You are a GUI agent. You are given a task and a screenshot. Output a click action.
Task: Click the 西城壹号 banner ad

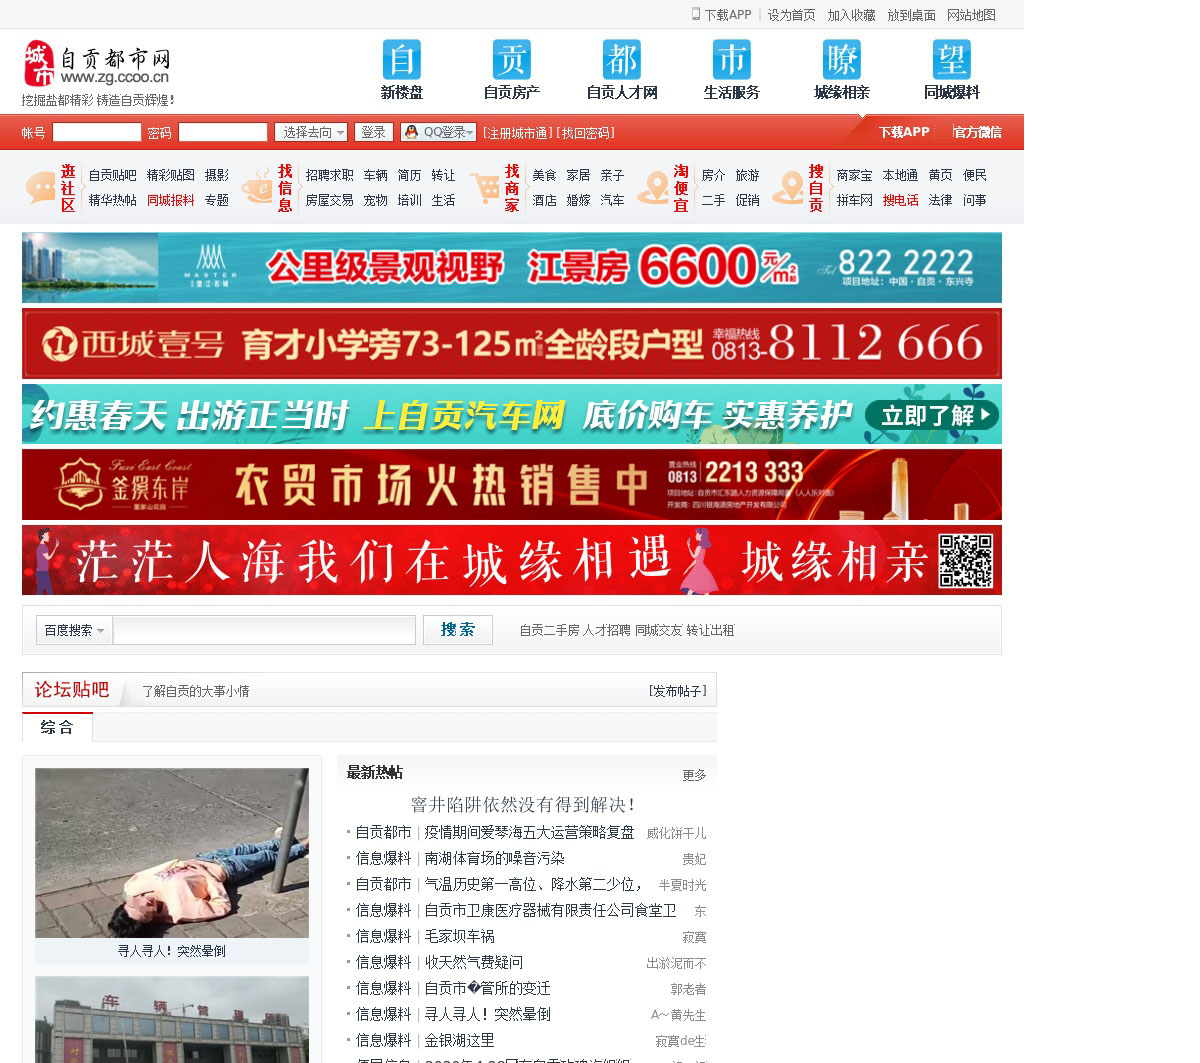point(512,343)
